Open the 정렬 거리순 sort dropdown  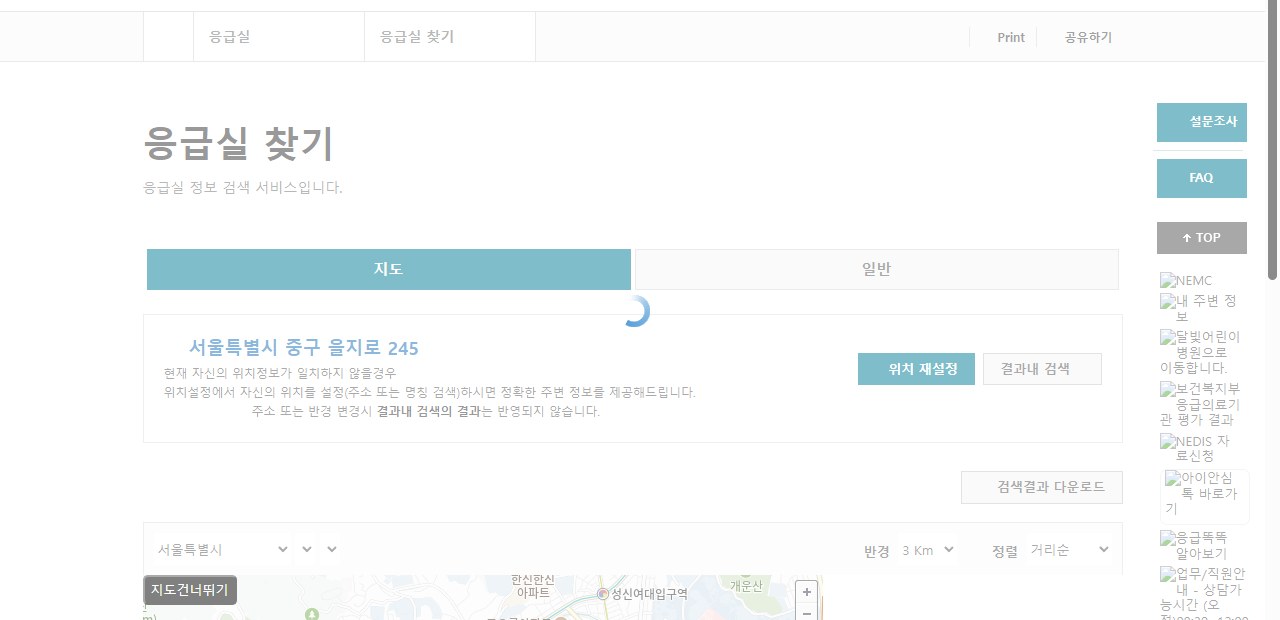(x=1069, y=550)
